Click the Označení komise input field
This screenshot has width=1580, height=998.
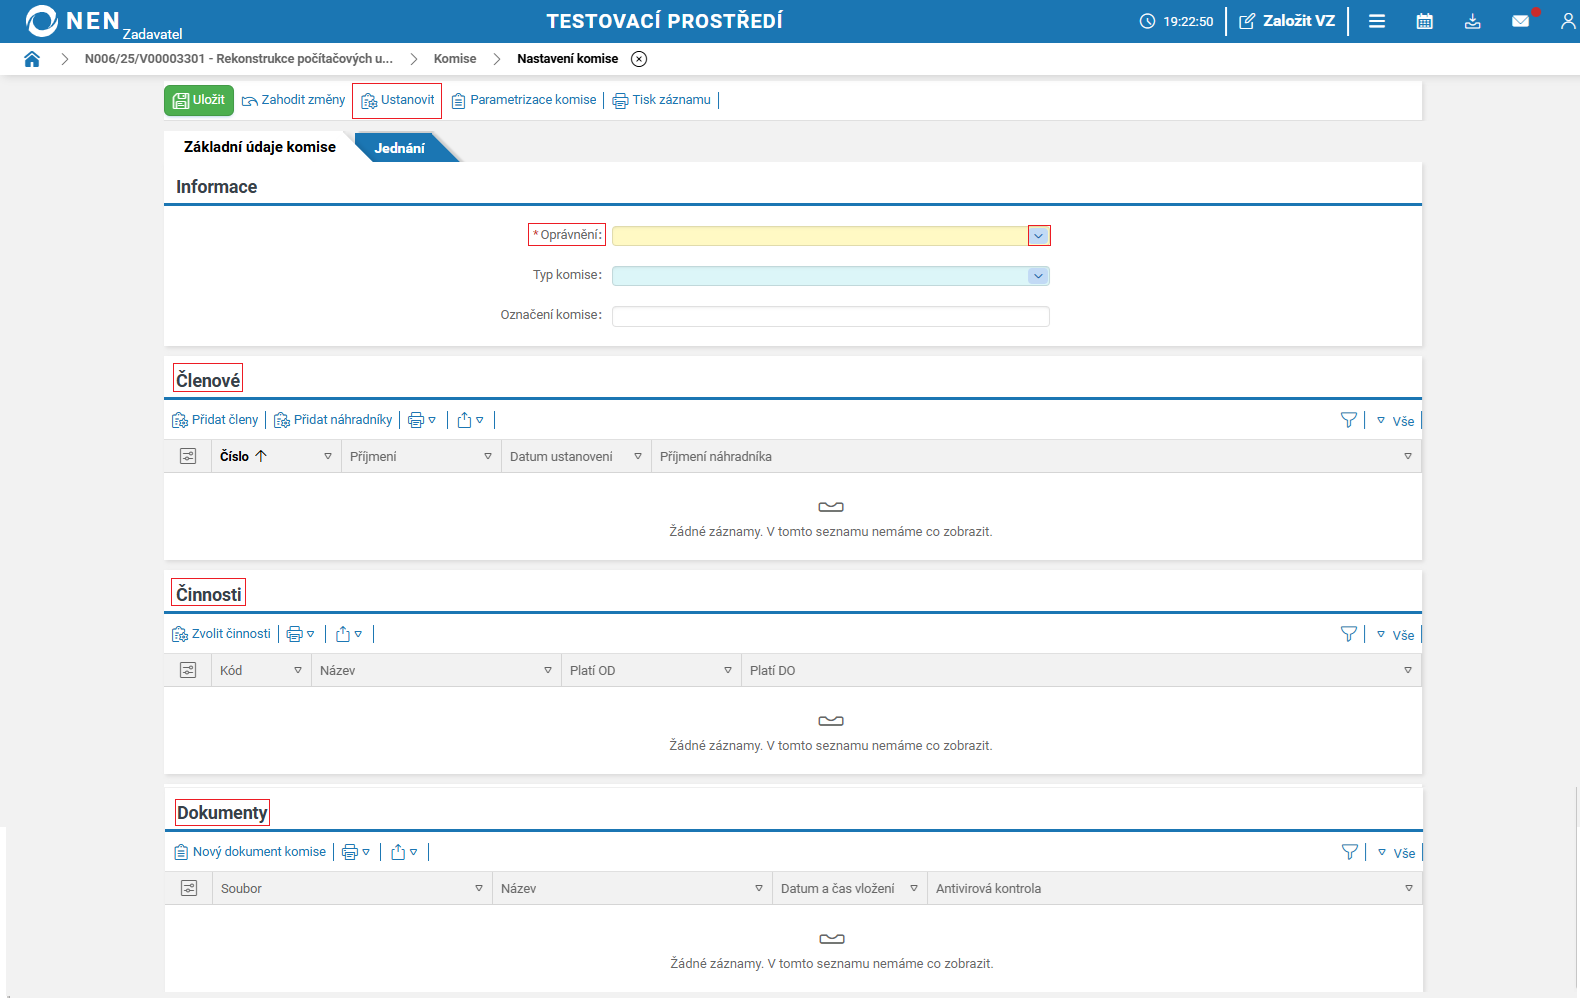click(830, 316)
